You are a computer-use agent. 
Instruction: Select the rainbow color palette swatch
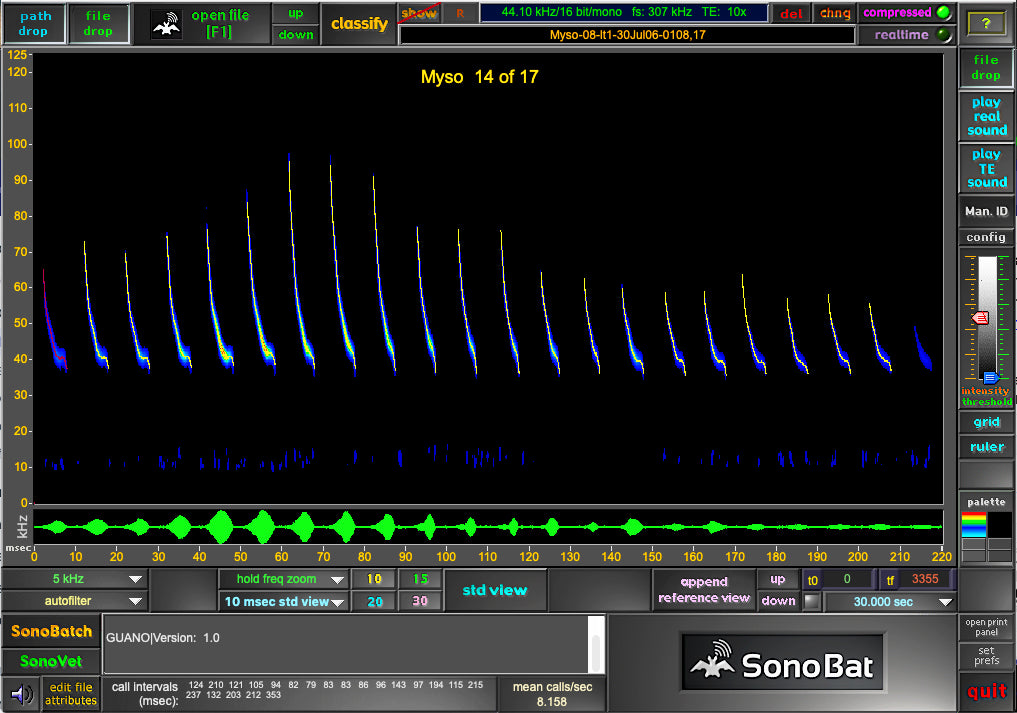973,524
